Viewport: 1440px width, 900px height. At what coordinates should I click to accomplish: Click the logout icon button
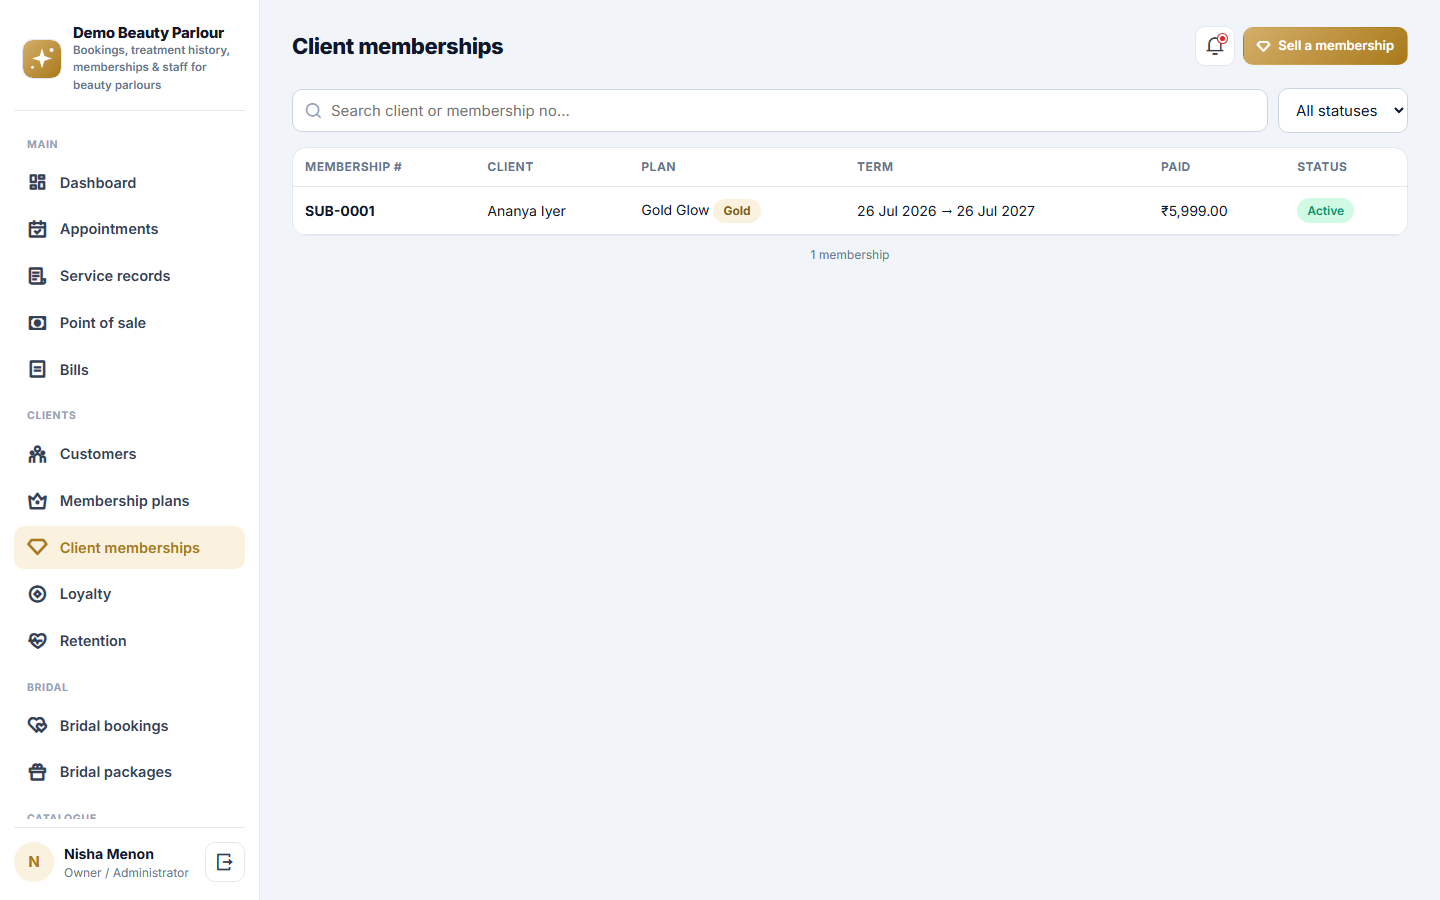[x=225, y=862]
